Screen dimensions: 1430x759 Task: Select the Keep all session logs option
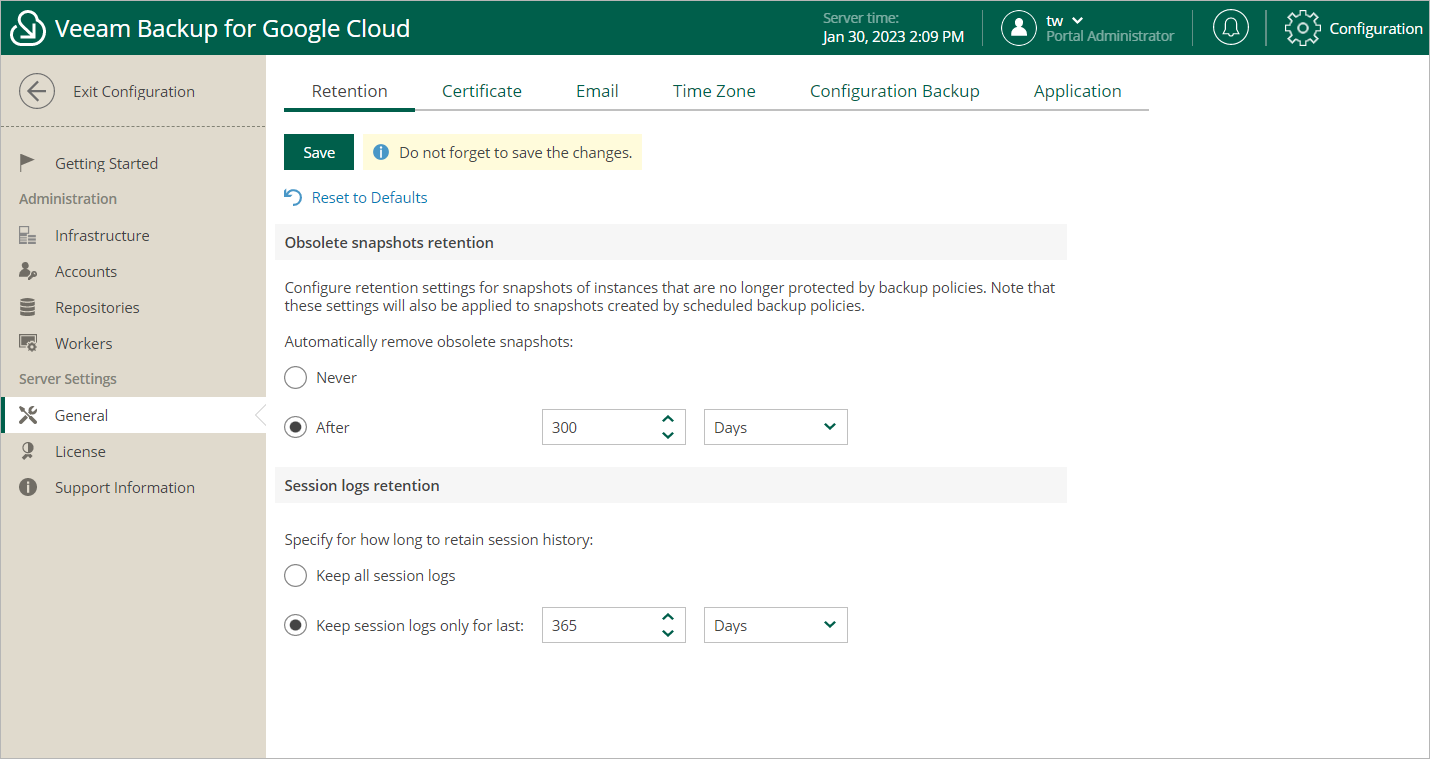tap(295, 576)
